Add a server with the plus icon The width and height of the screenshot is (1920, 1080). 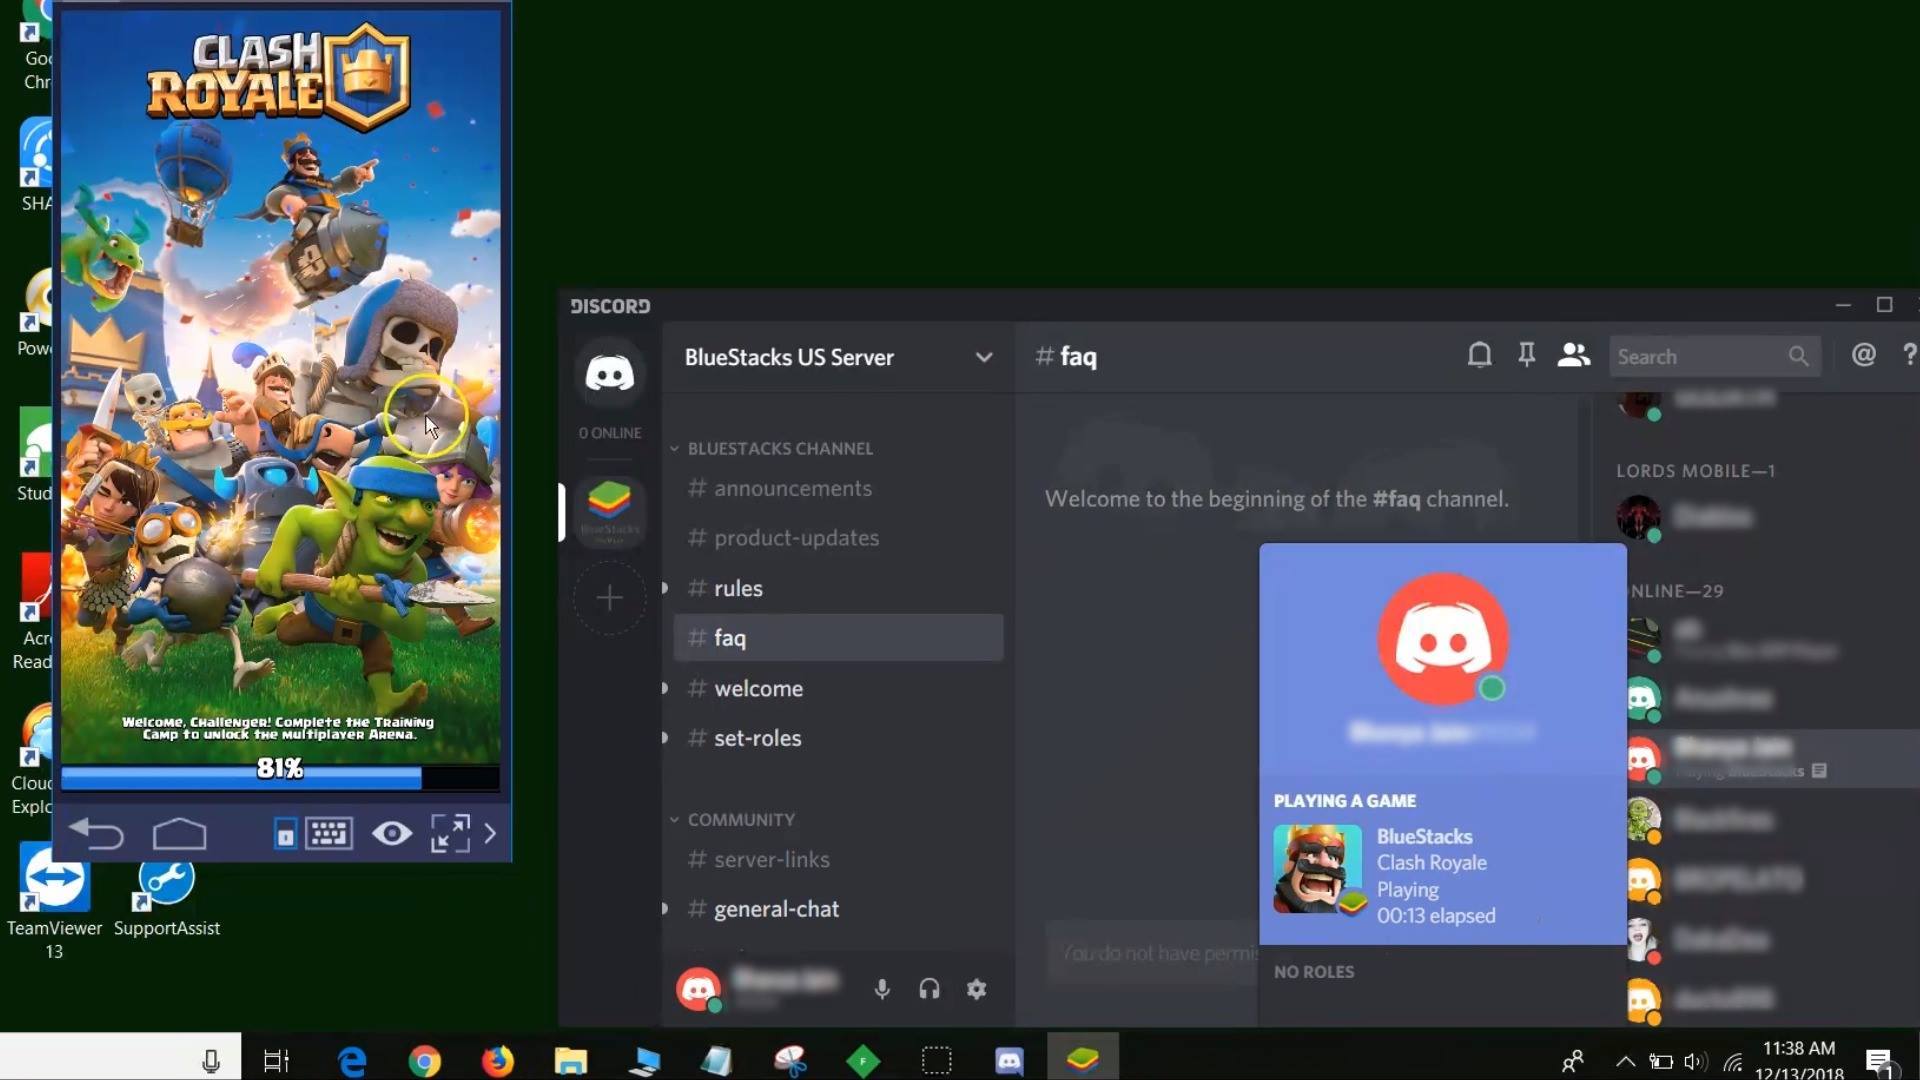[609, 598]
